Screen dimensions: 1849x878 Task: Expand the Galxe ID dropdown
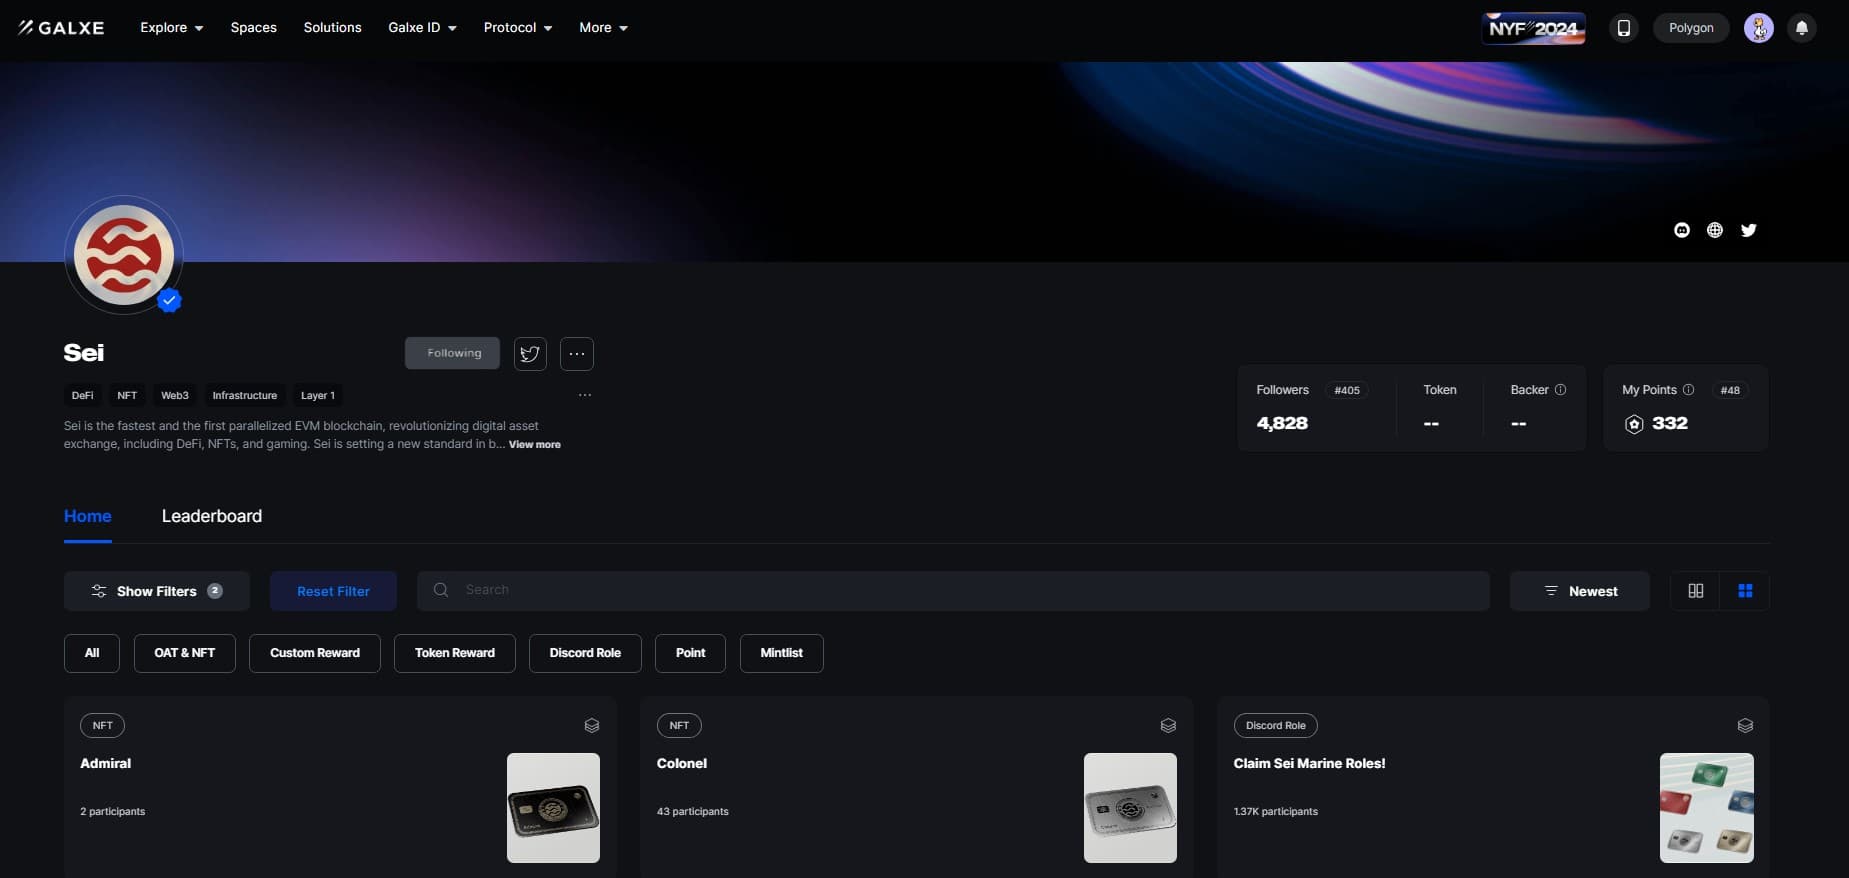coord(422,28)
